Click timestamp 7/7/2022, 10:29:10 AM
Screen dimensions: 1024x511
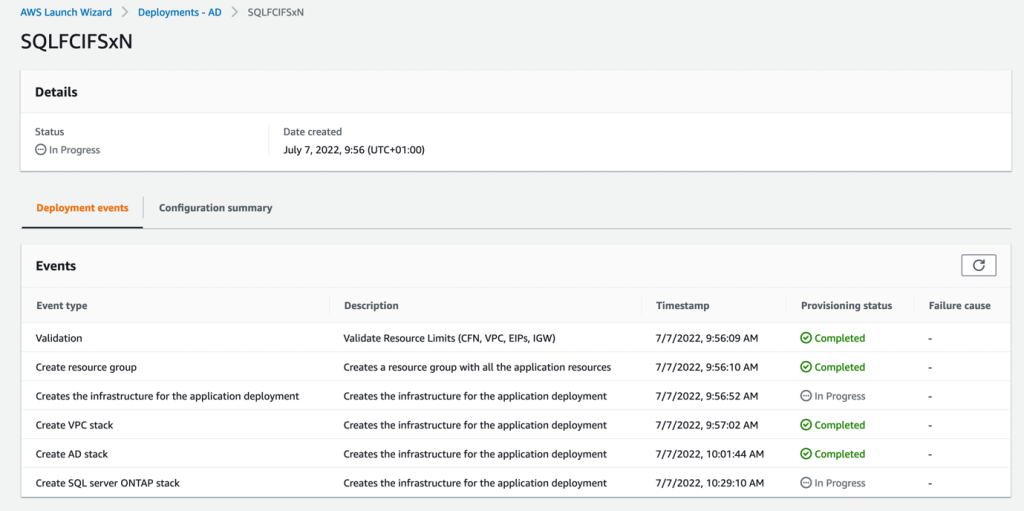click(710, 483)
